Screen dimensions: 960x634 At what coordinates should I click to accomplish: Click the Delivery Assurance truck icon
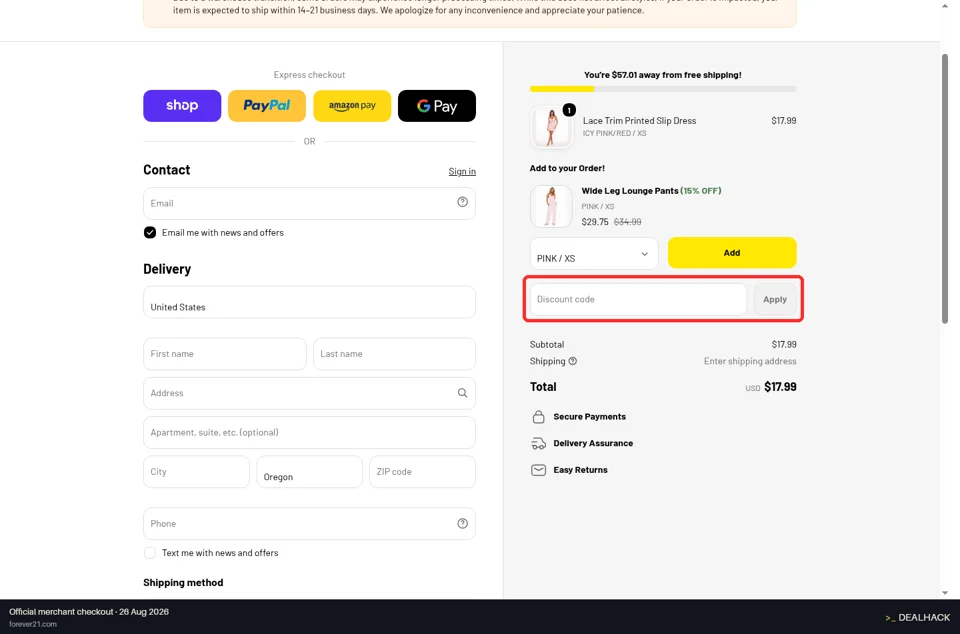538,443
